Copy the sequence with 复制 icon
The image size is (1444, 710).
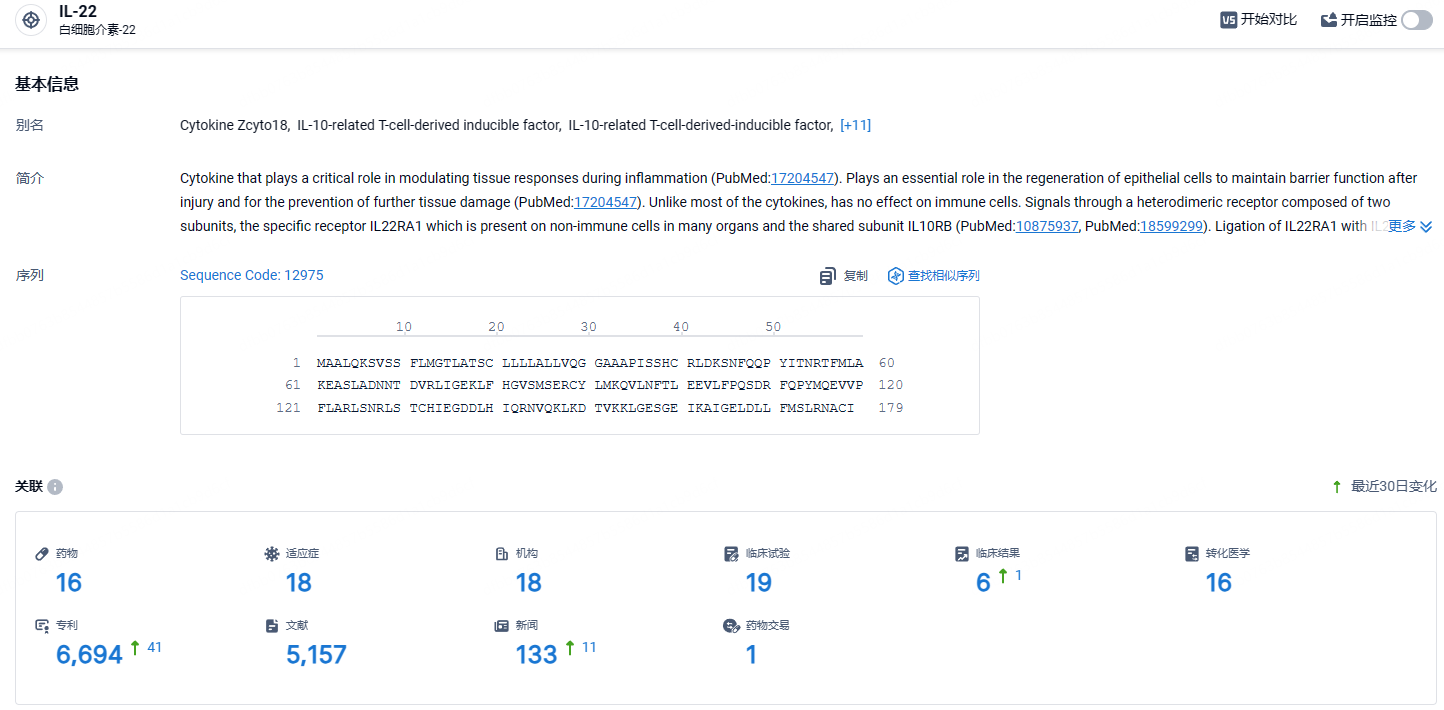(x=827, y=276)
